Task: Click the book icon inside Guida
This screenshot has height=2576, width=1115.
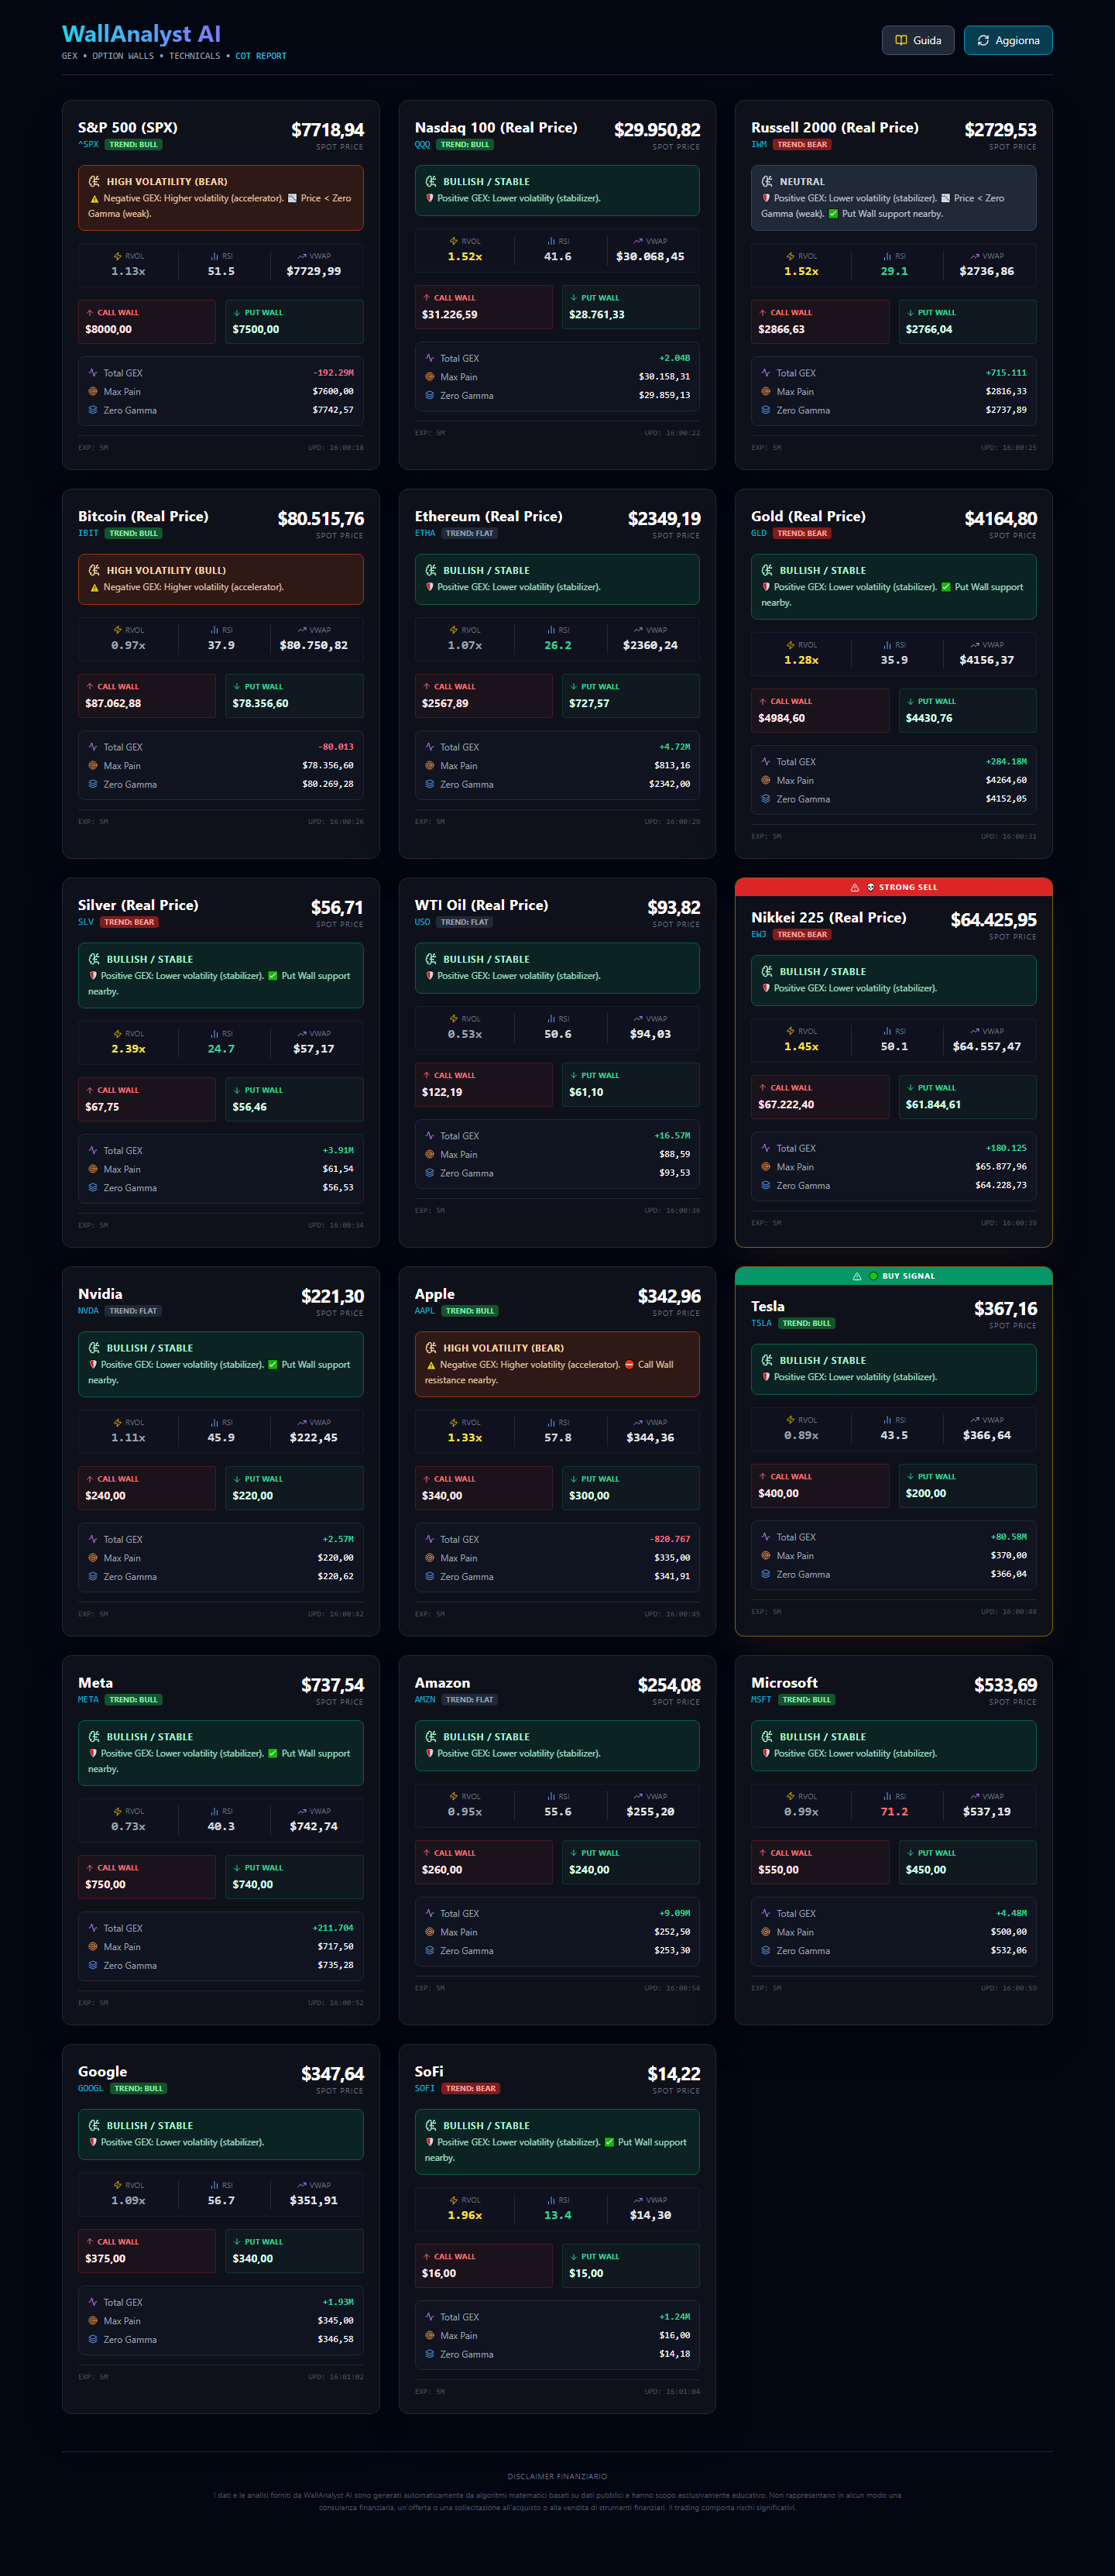Action: 901,40
